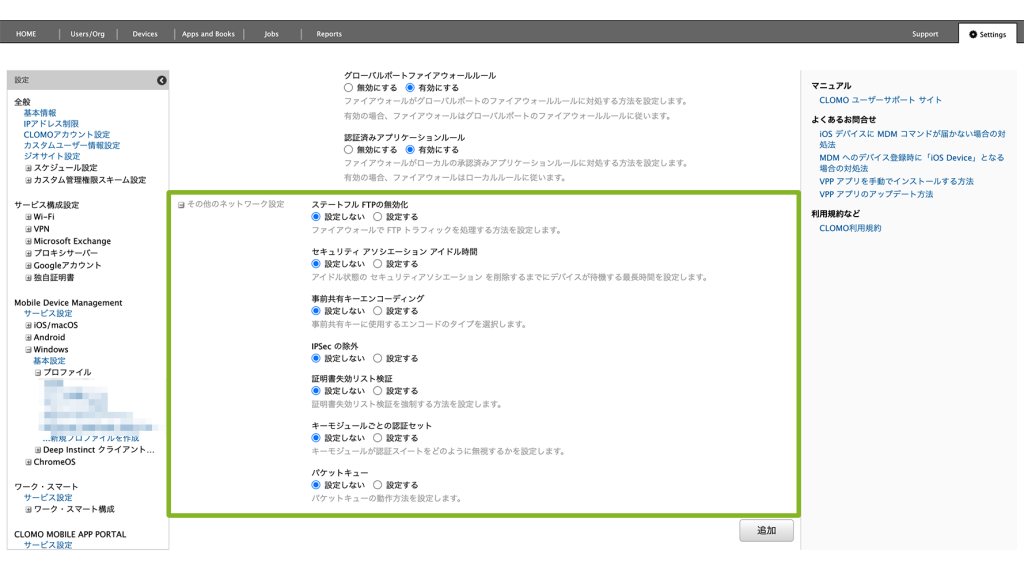Select 基本設定 under Windows
1024x576 pixels.
[x=49, y=361]
